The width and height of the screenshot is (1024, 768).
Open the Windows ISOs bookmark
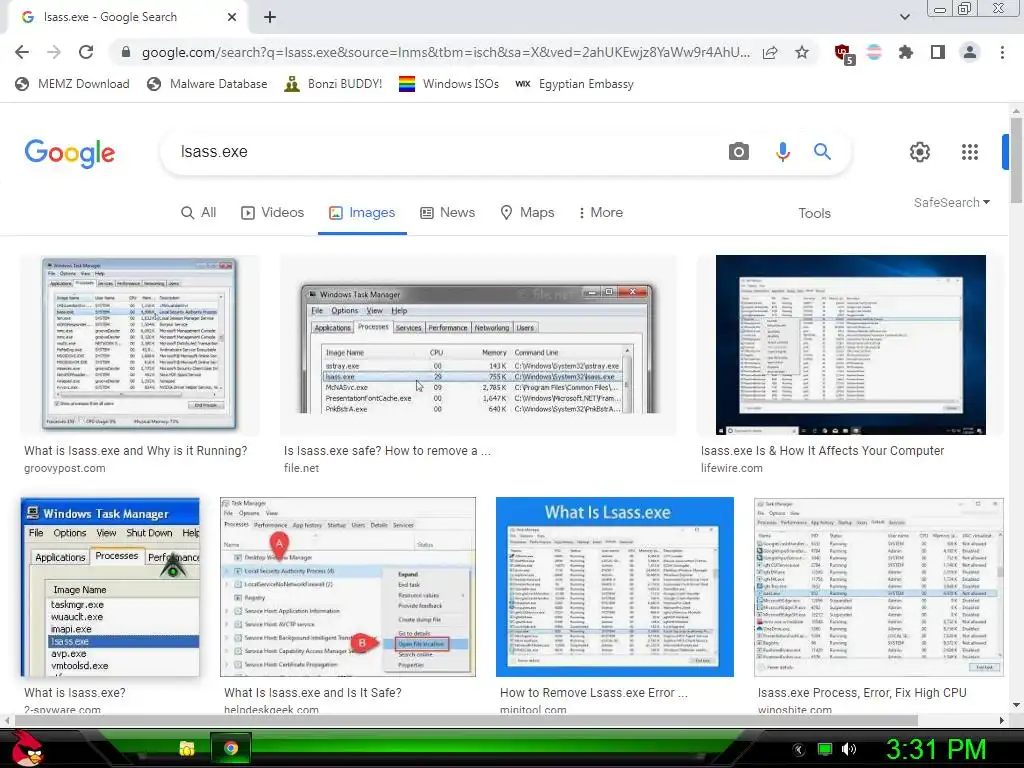[449, 84]
